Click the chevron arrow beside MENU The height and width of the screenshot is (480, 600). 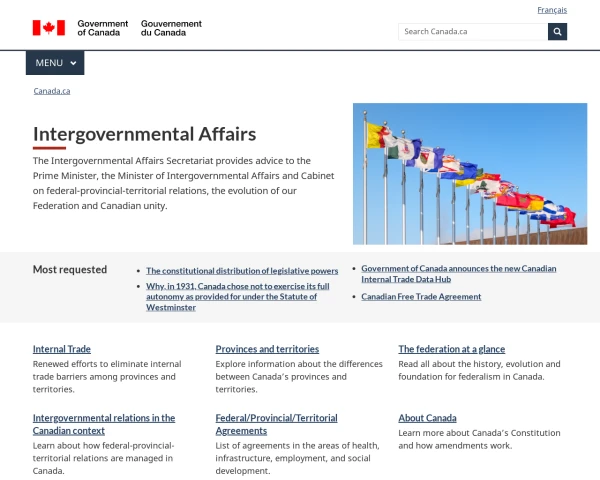[x=73, y=63]
